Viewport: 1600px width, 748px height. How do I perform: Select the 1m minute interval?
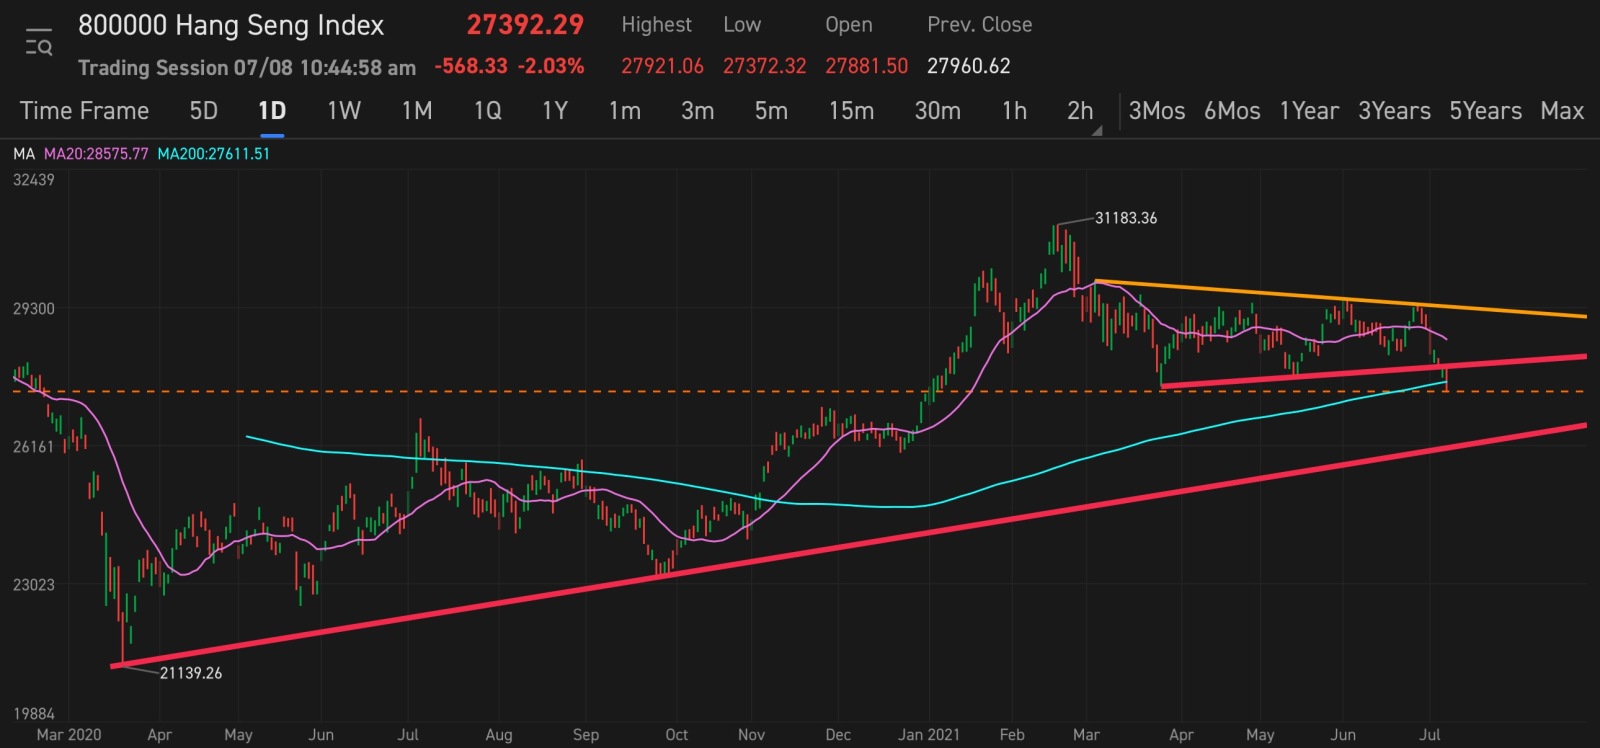[x=625, y=111]
